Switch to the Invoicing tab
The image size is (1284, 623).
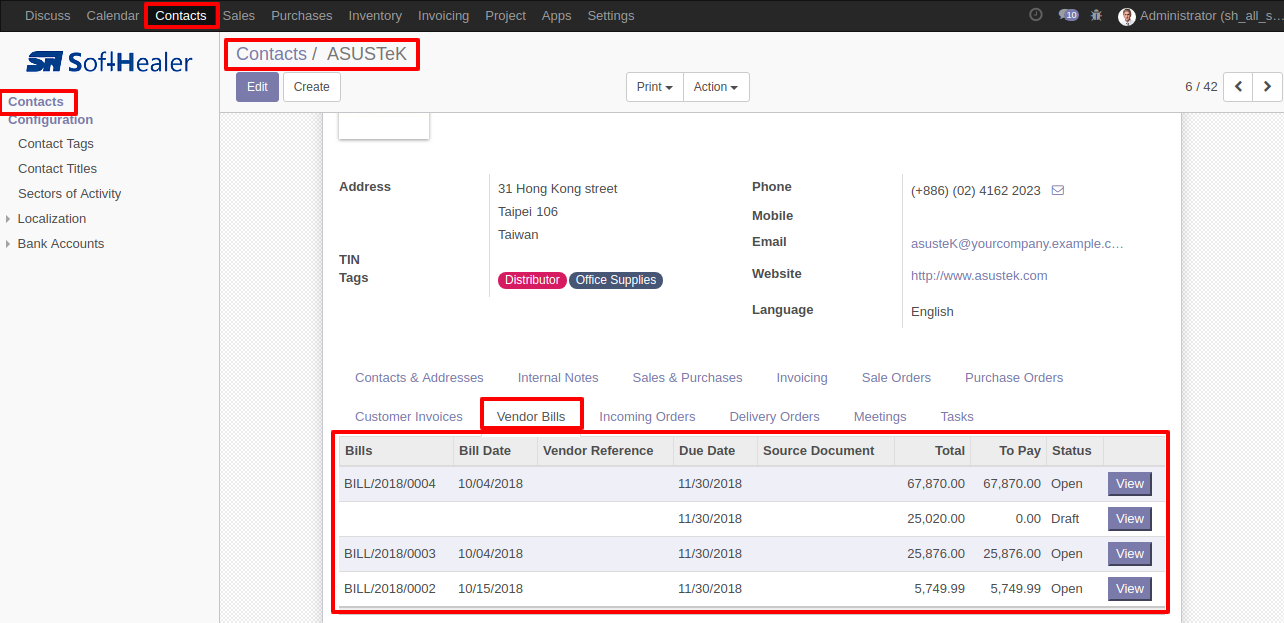click(802, 378)
